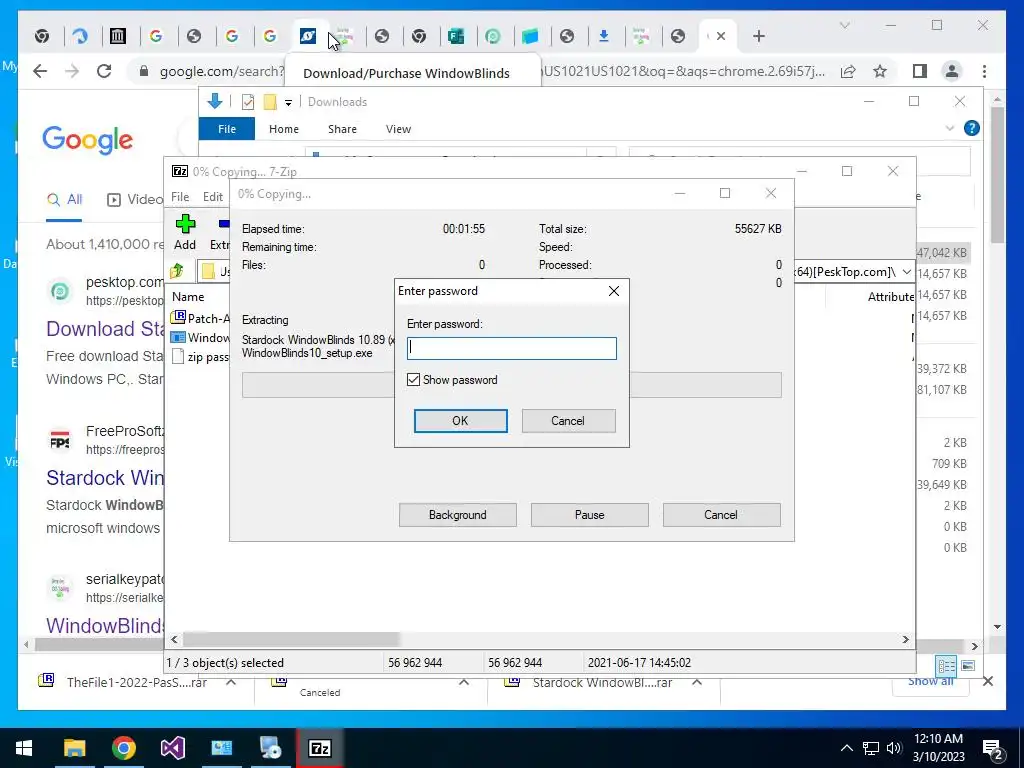Image resolution: width=1024 pixels, height=768 pixels.
Task: Open Explorer Help question mark icon
Action: (972, 128)
